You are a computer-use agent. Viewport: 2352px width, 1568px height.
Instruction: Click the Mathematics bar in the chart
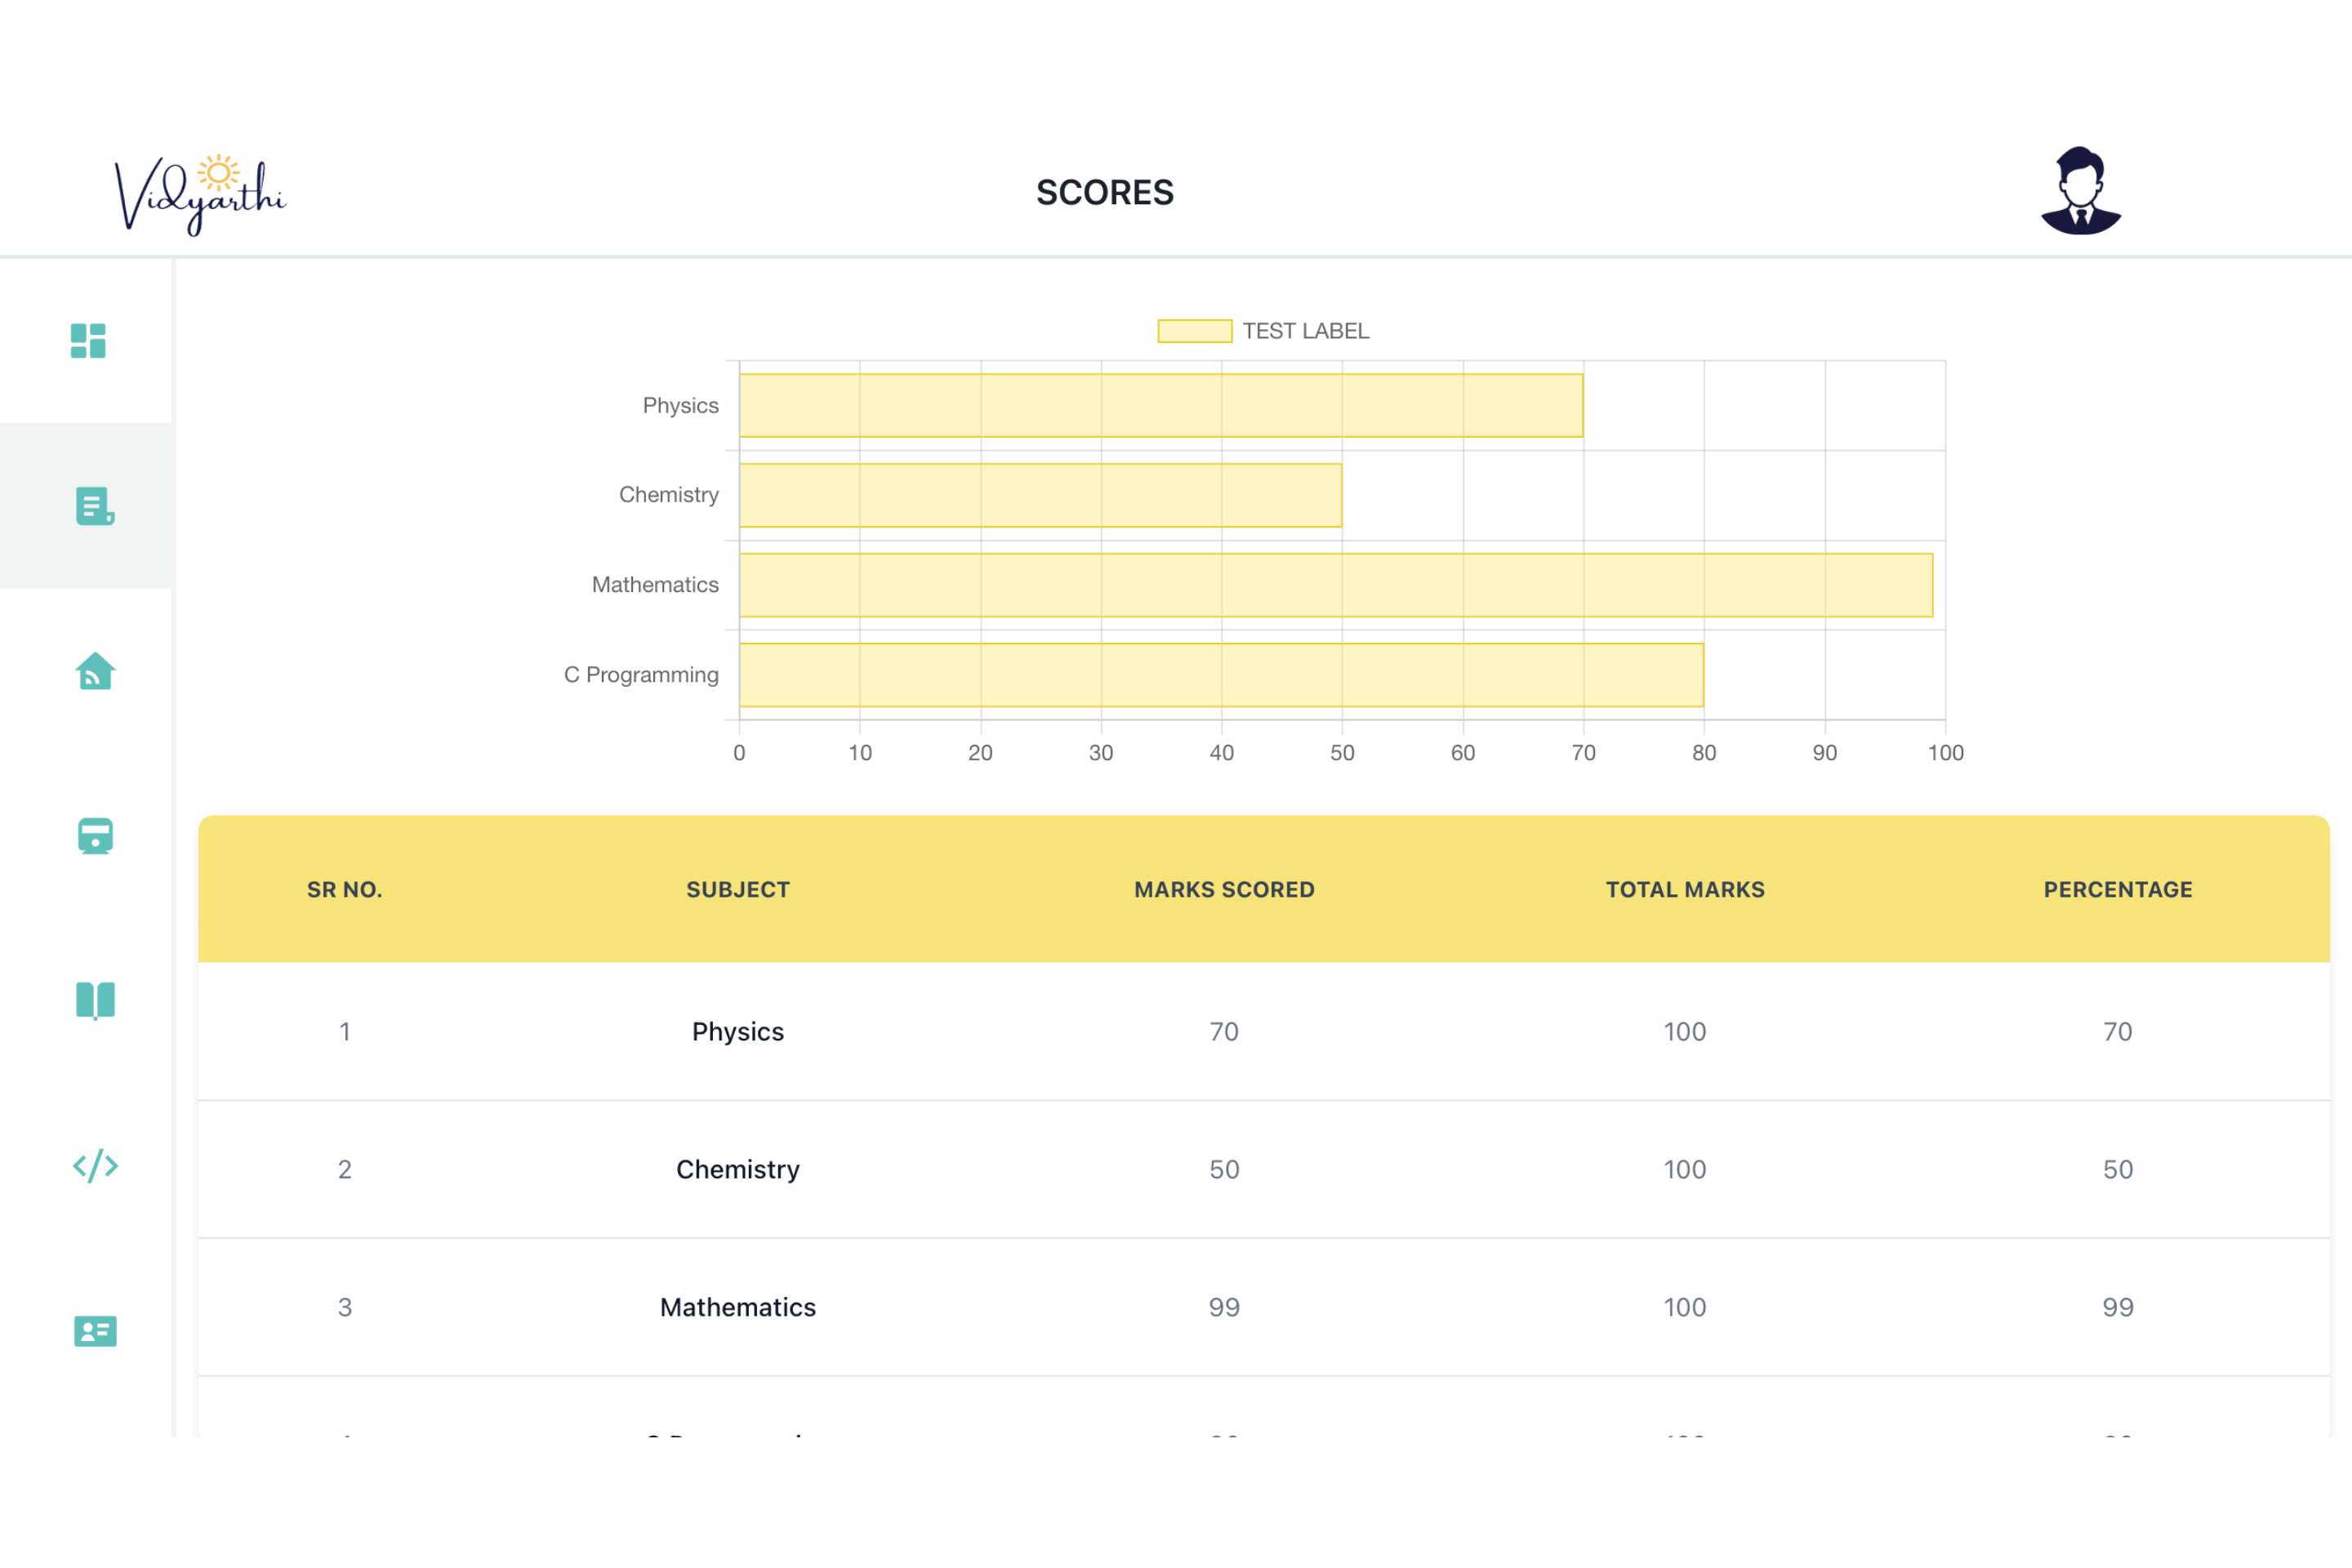[x=1335, y=585]
